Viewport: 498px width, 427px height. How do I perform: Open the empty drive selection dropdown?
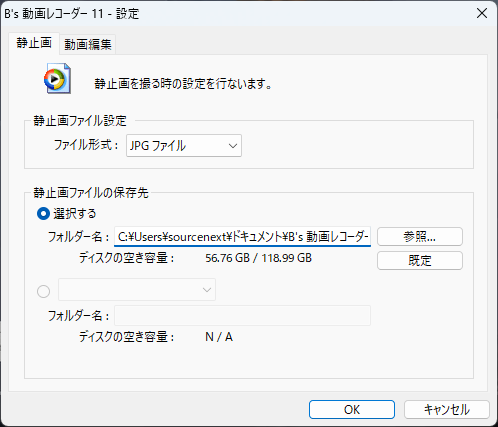137,290
